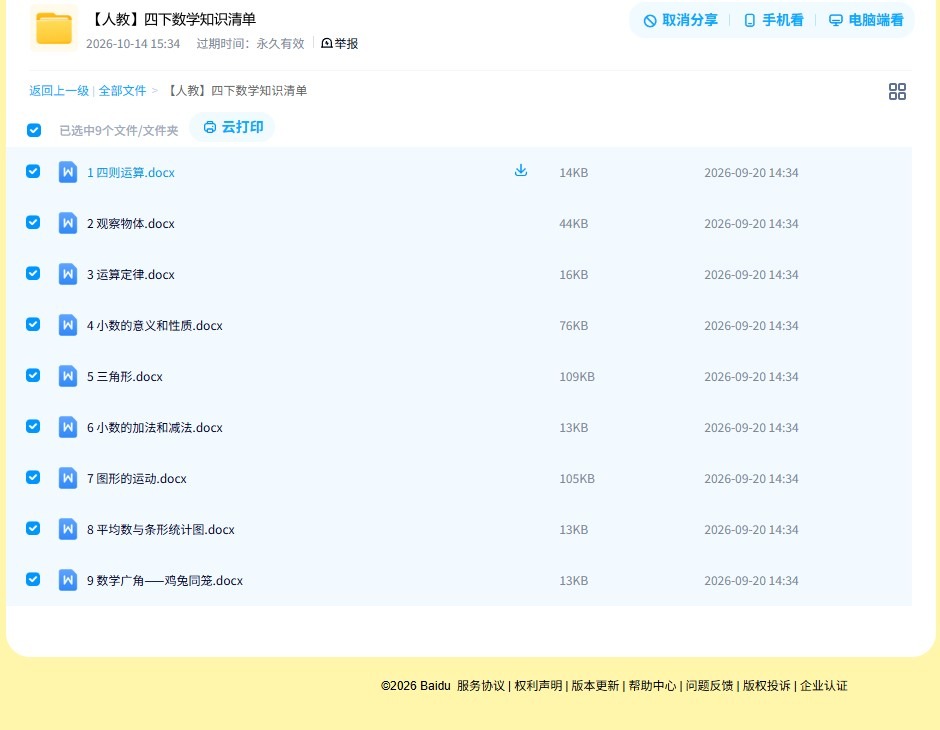Image resolution: width=940 pixels, height=730 pixels.
Task: Open file name 7 图形的运动.docx
Action: [x=137, y=478]
